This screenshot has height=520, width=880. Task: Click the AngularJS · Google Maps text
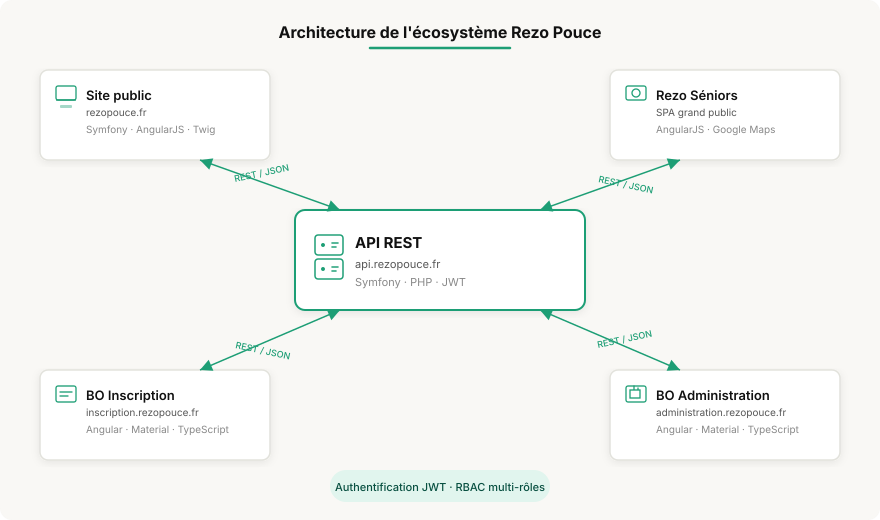715,130
